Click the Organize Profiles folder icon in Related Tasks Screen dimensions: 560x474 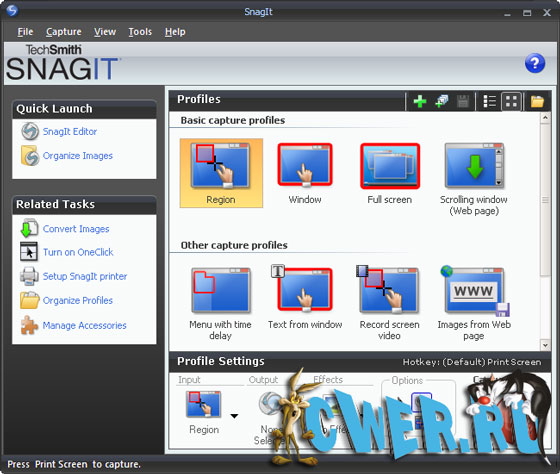[30, 300]
